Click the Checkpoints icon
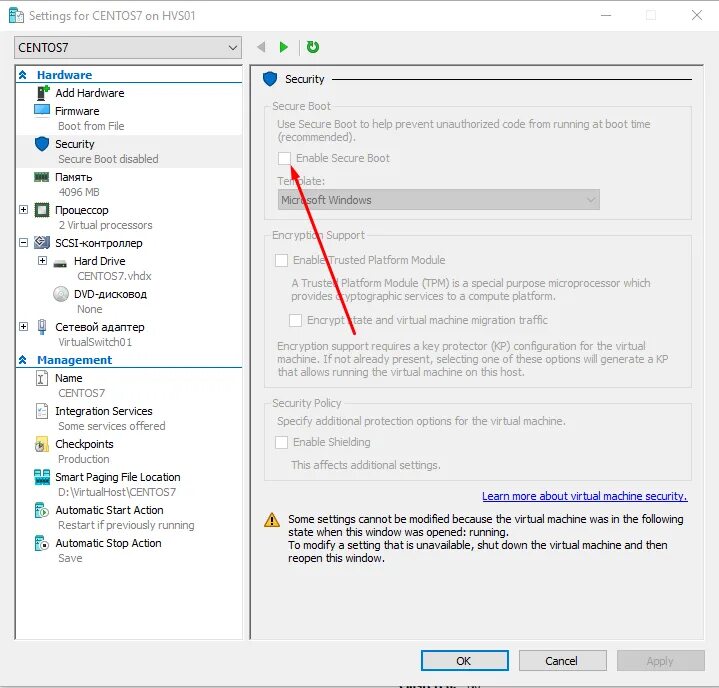Viewport: 719px width, 688px height. pyautogui.click(x=42, y=444)
